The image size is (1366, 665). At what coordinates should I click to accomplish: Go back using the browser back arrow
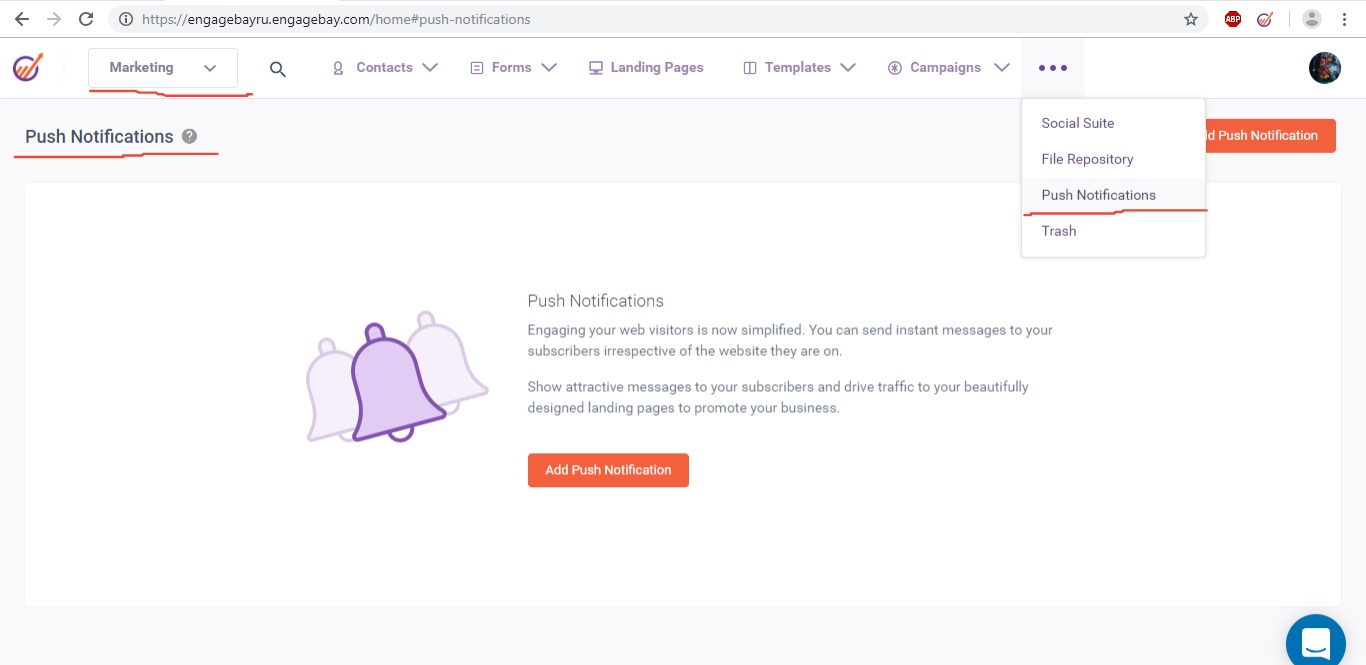coord(22,19)
